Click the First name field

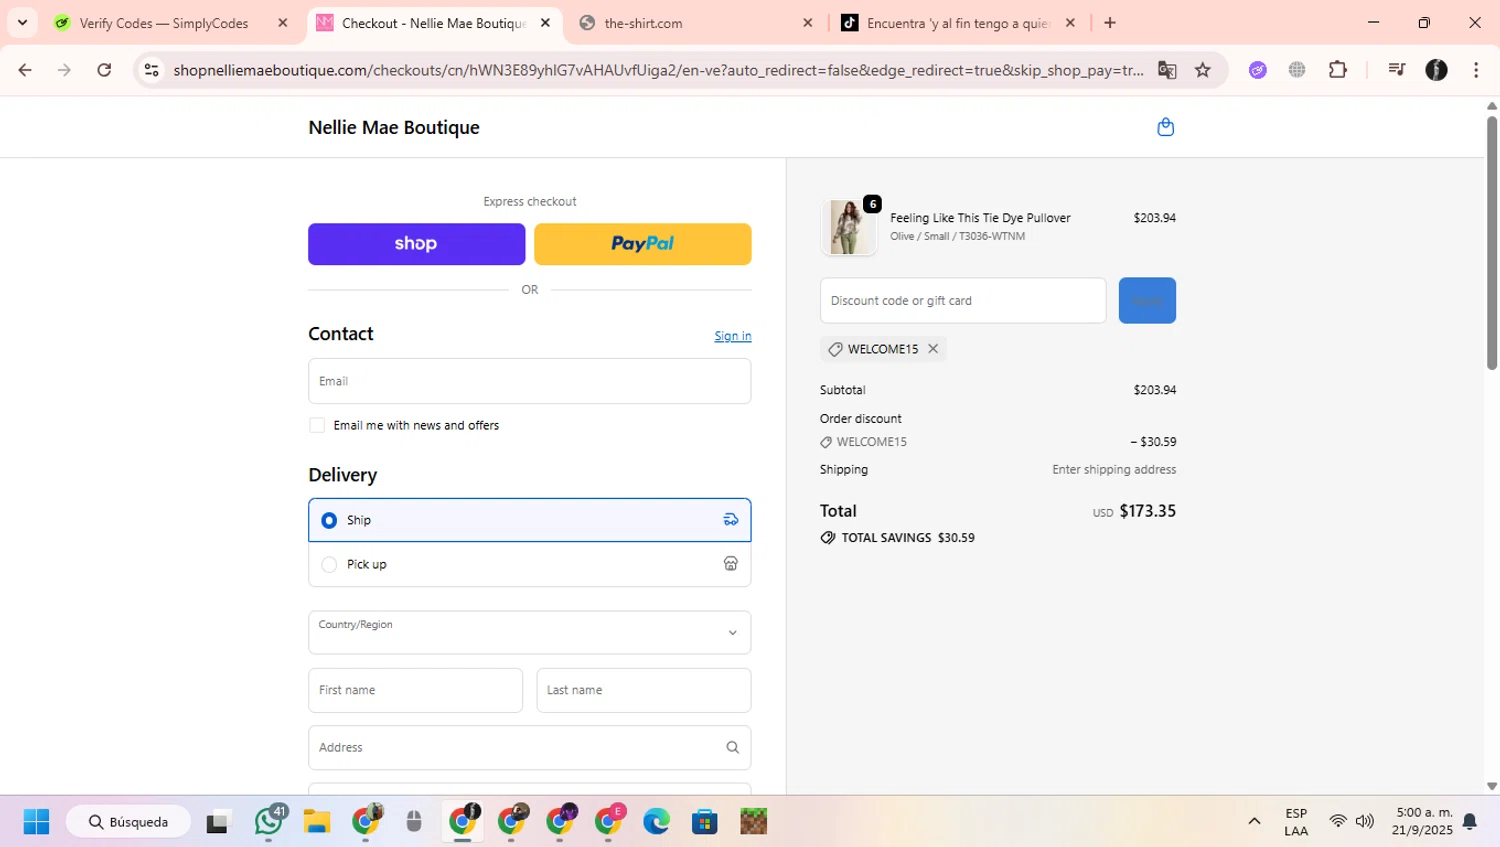[415, 690]
